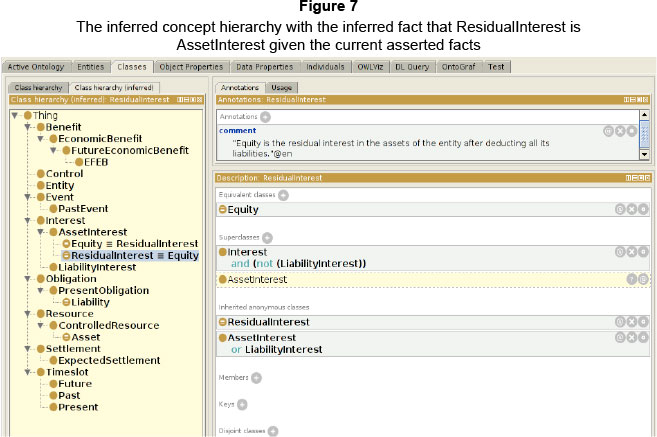Screen dimensions: 657x437
Task: Switch to the Object Properties tab
Action: tap(190, 67)
